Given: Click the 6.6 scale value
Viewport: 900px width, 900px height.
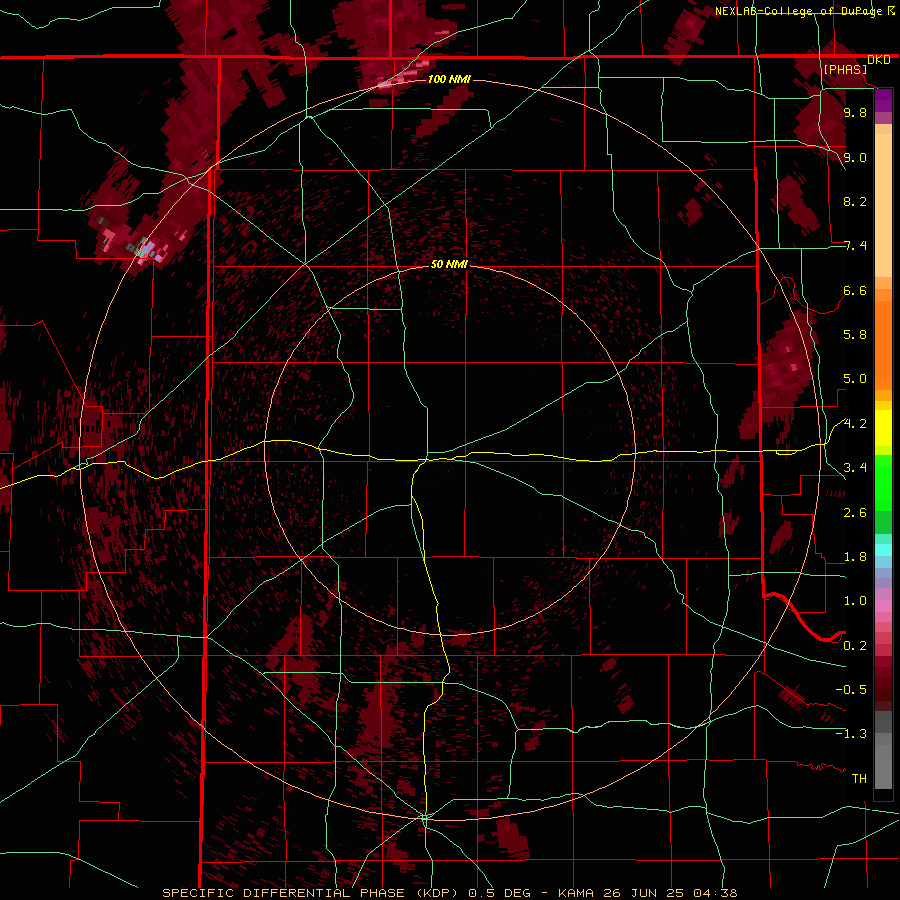Looking at the screenshot, I should 855,290.
